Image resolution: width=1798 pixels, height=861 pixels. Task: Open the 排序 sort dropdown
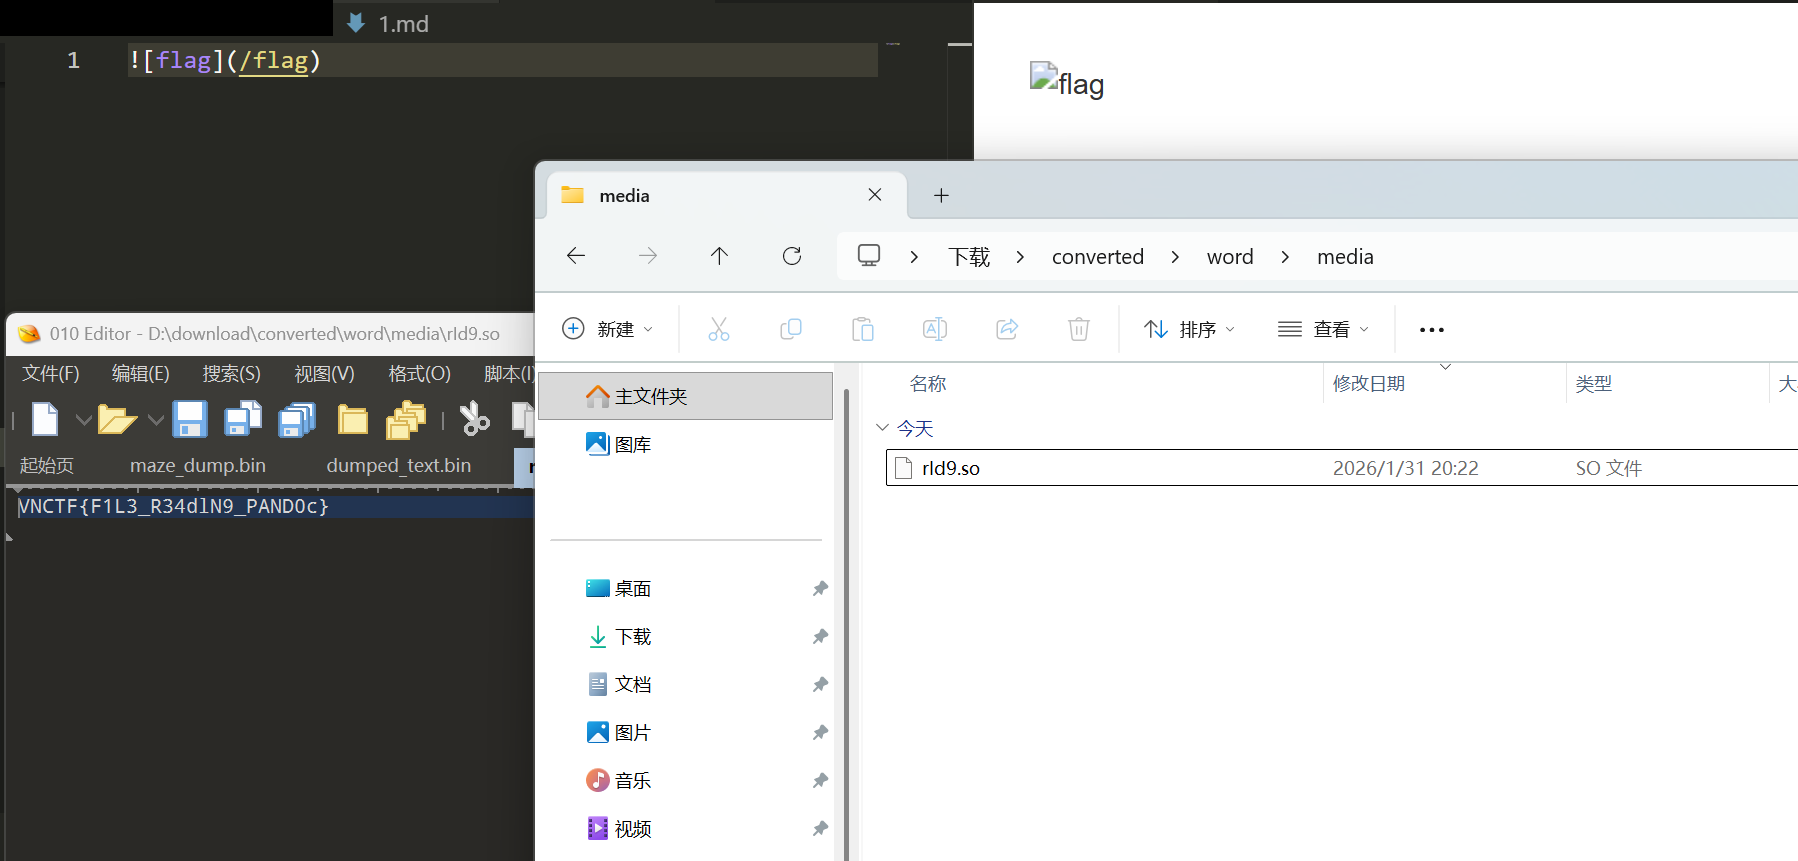click(x=1190, y=329)
